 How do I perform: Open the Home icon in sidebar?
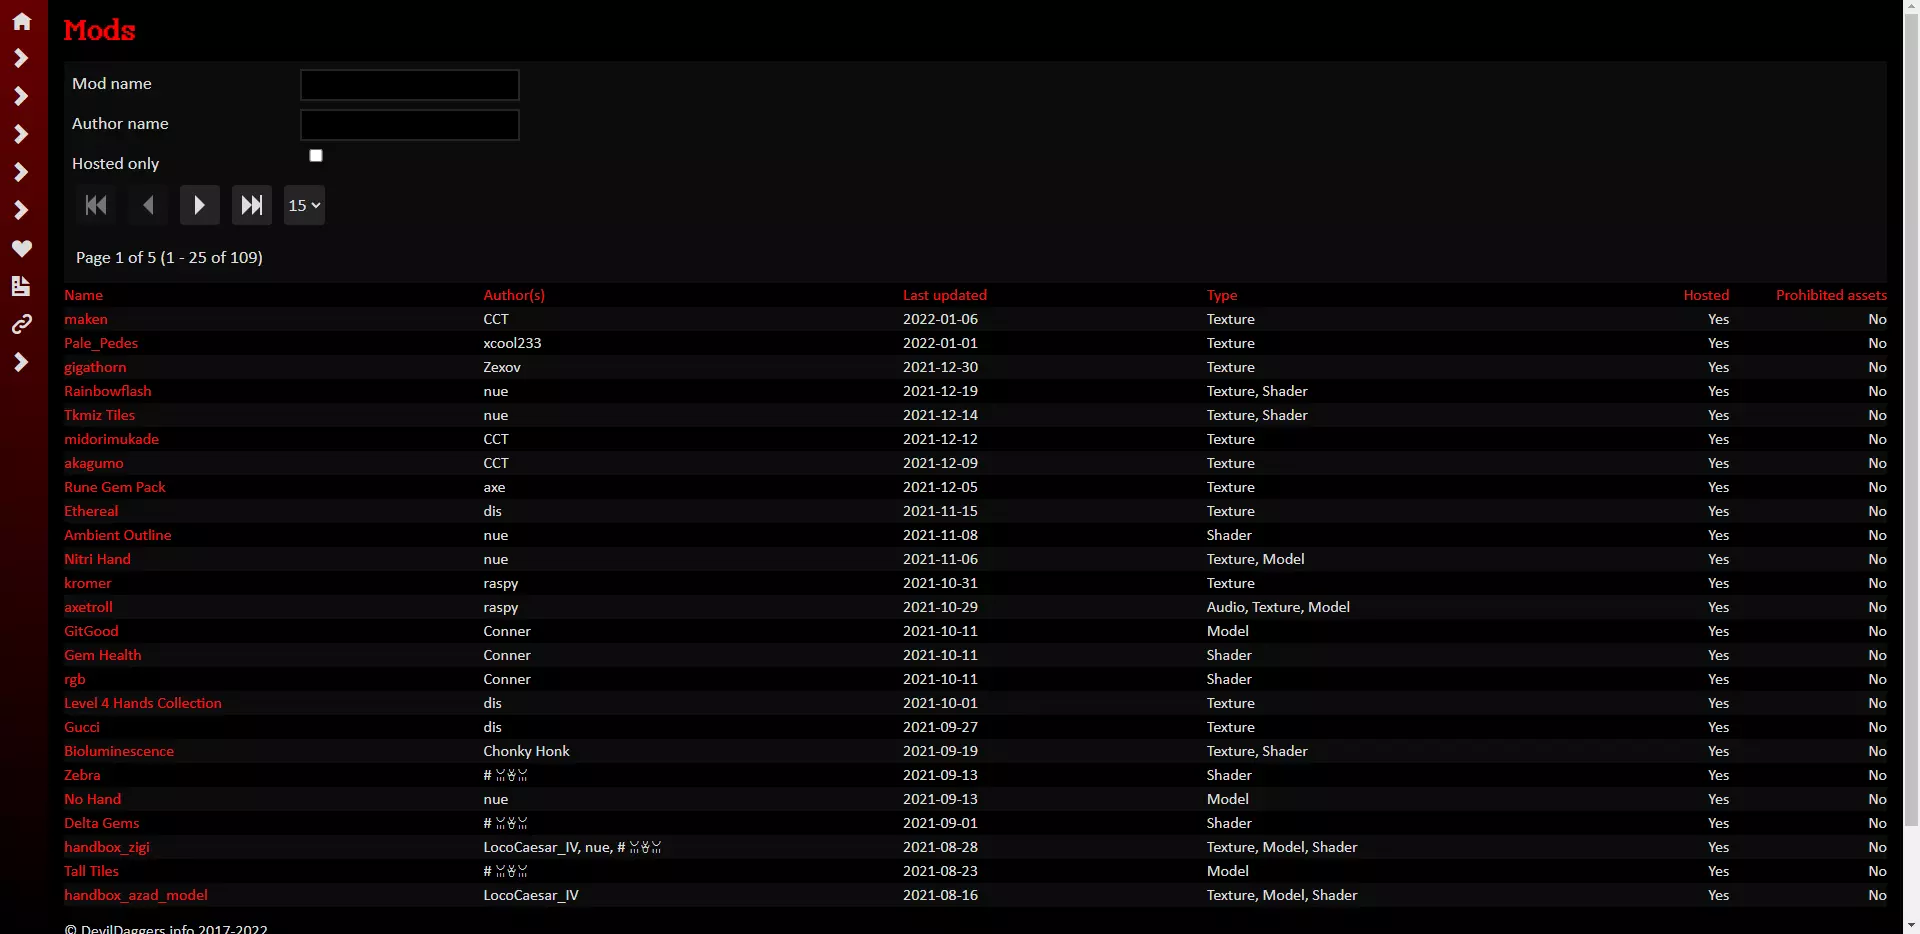pos(21,21)
